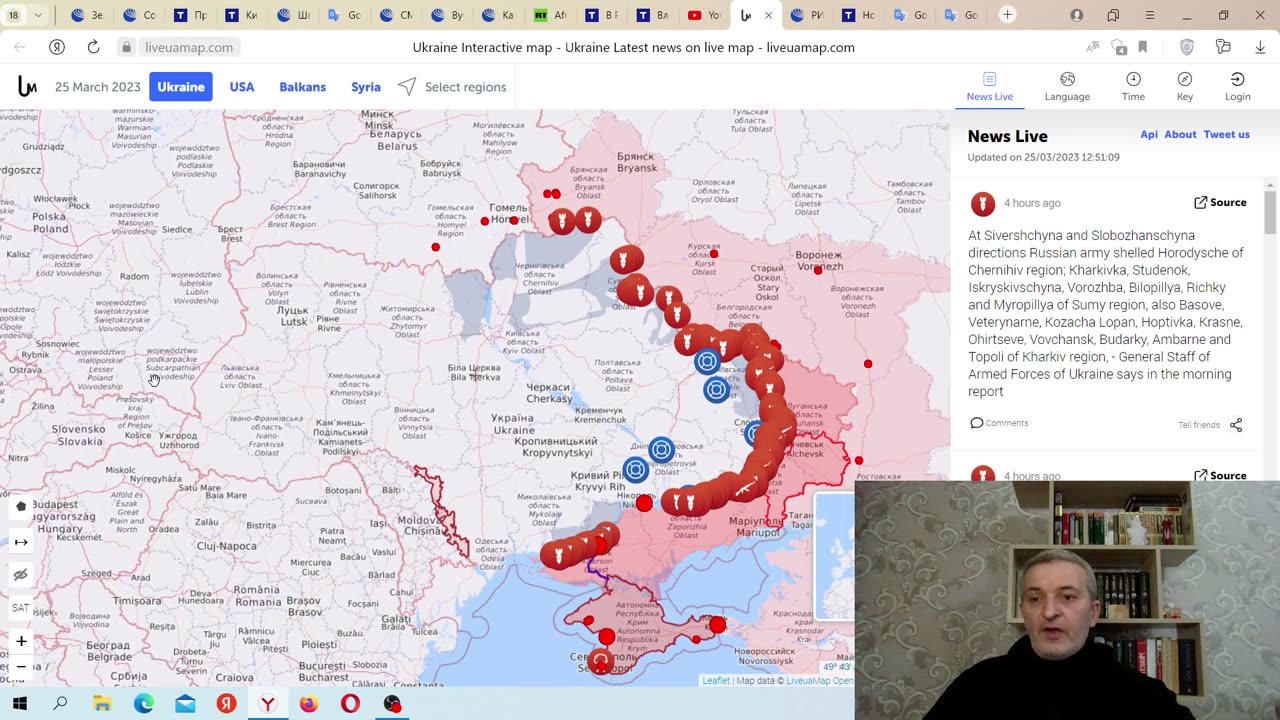Close the active Liveuamap tab
1280x720 pixels.
768,15
